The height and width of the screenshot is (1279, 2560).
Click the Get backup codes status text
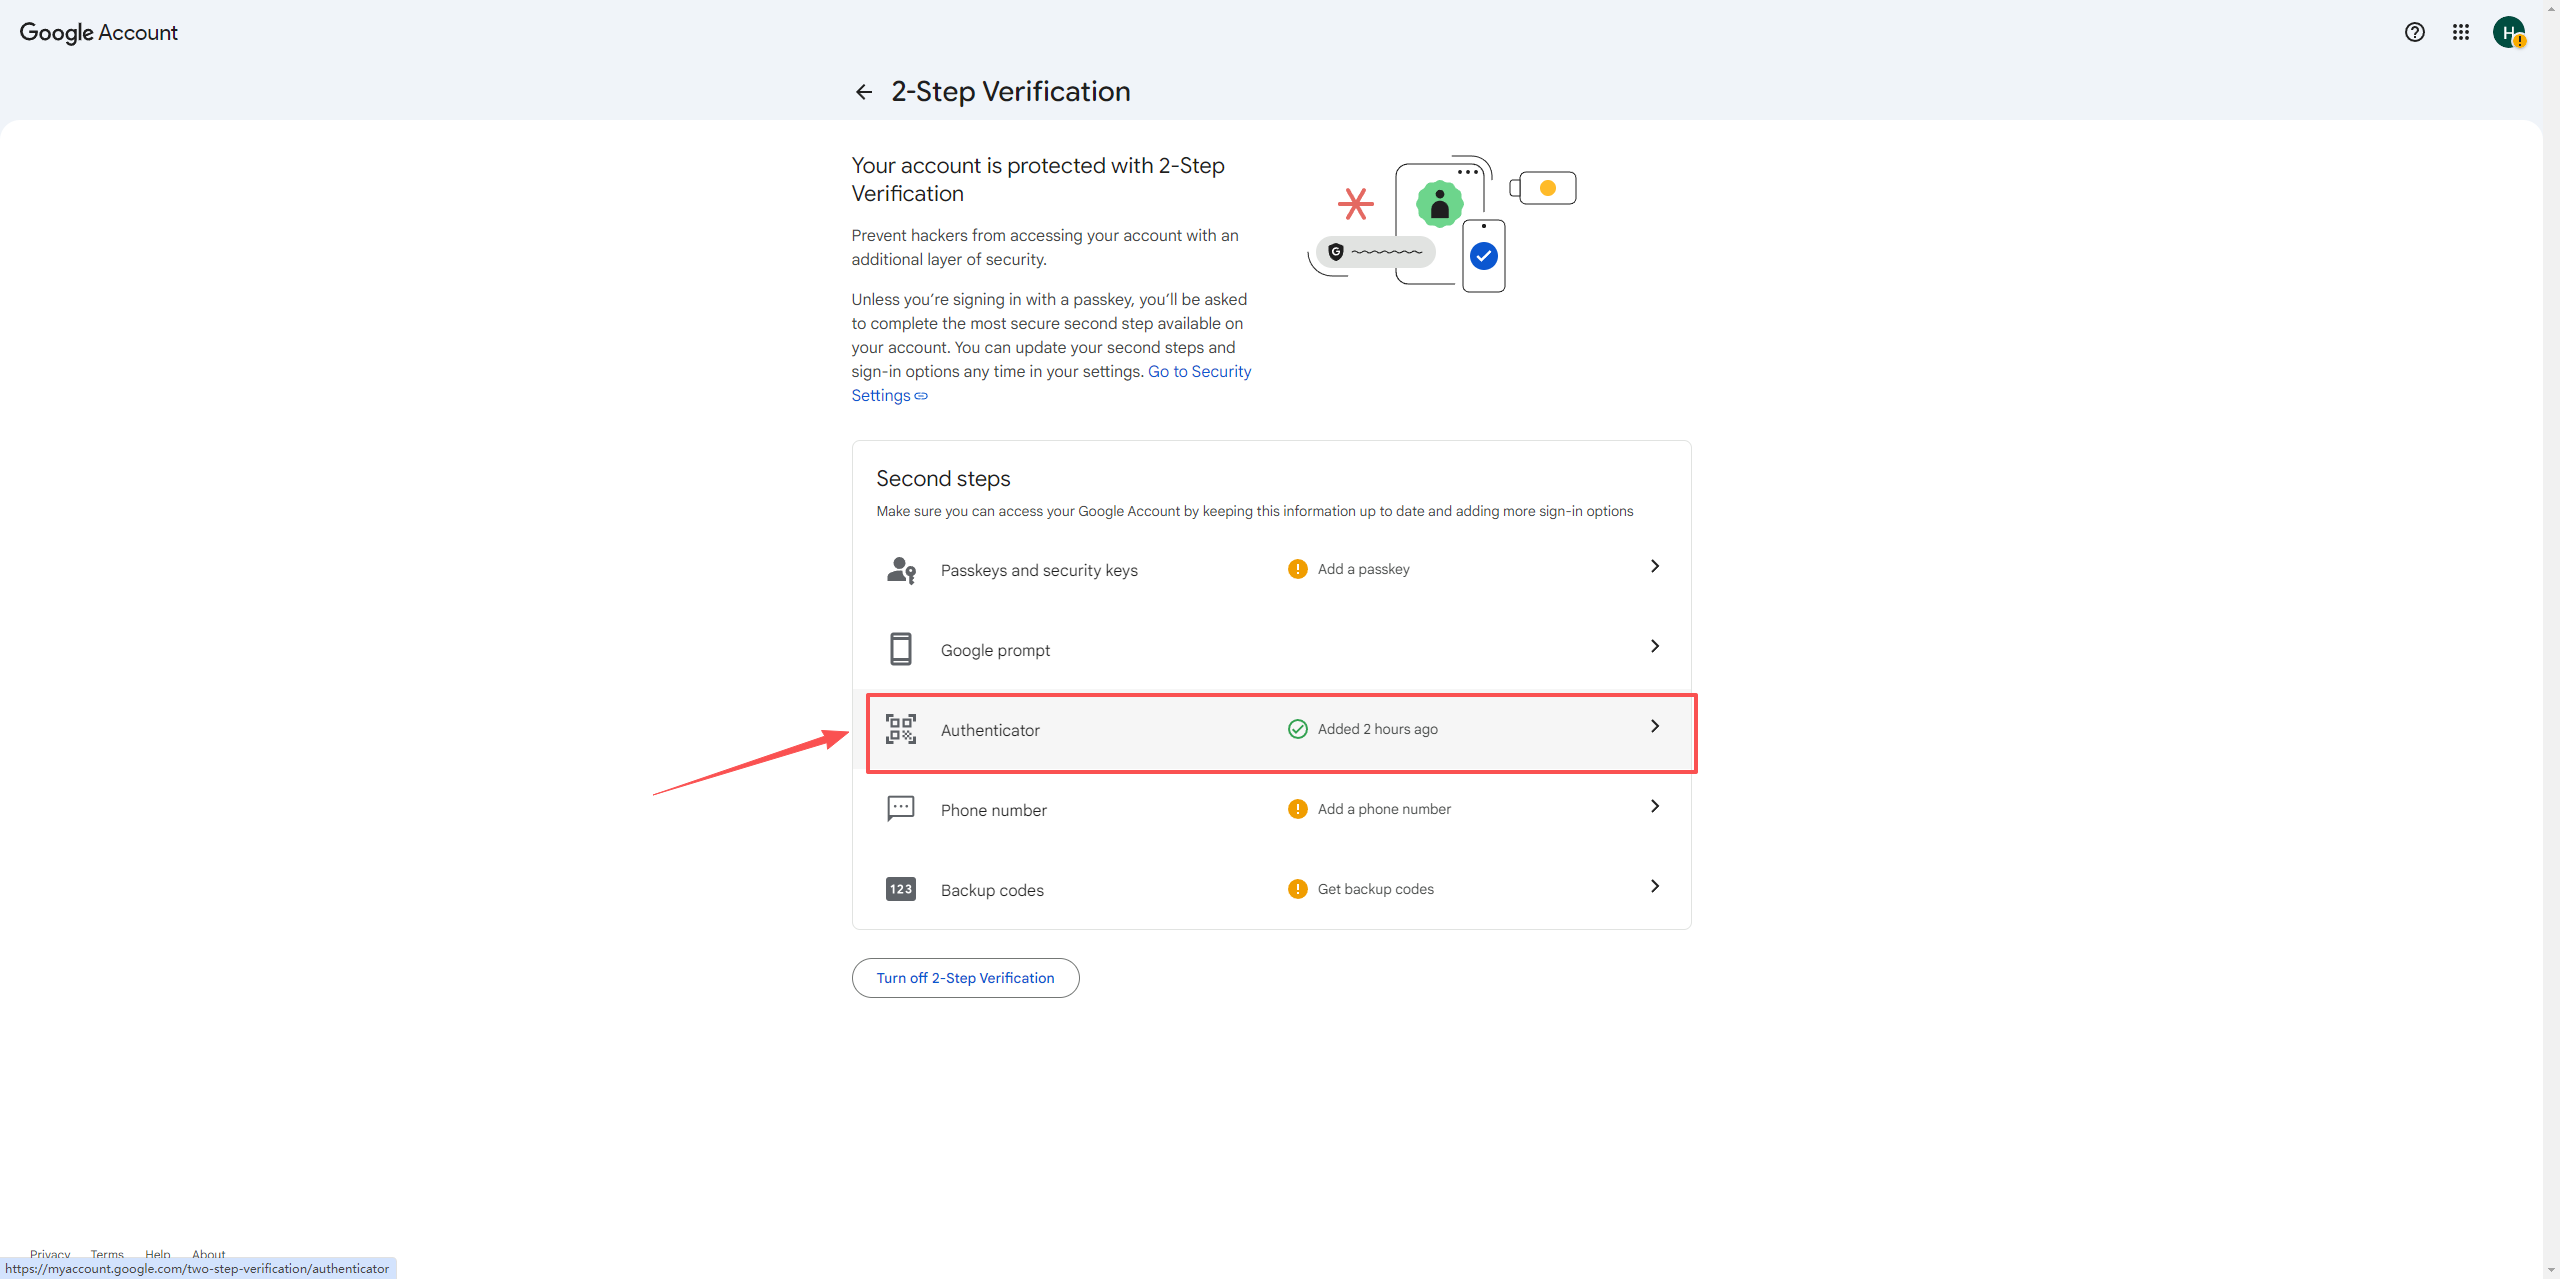click(x=1375, y=889)
